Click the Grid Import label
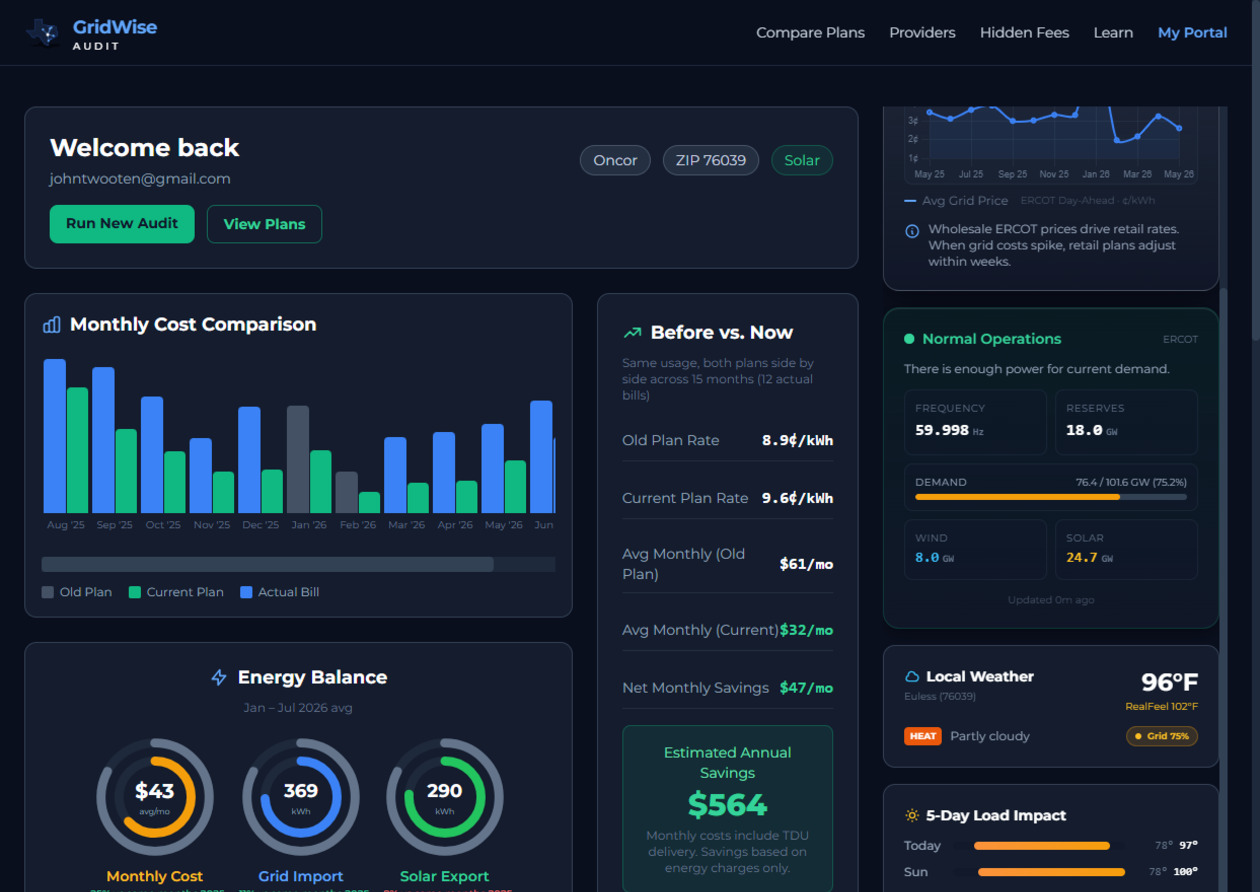1260x892 pixels. [301, 876]
